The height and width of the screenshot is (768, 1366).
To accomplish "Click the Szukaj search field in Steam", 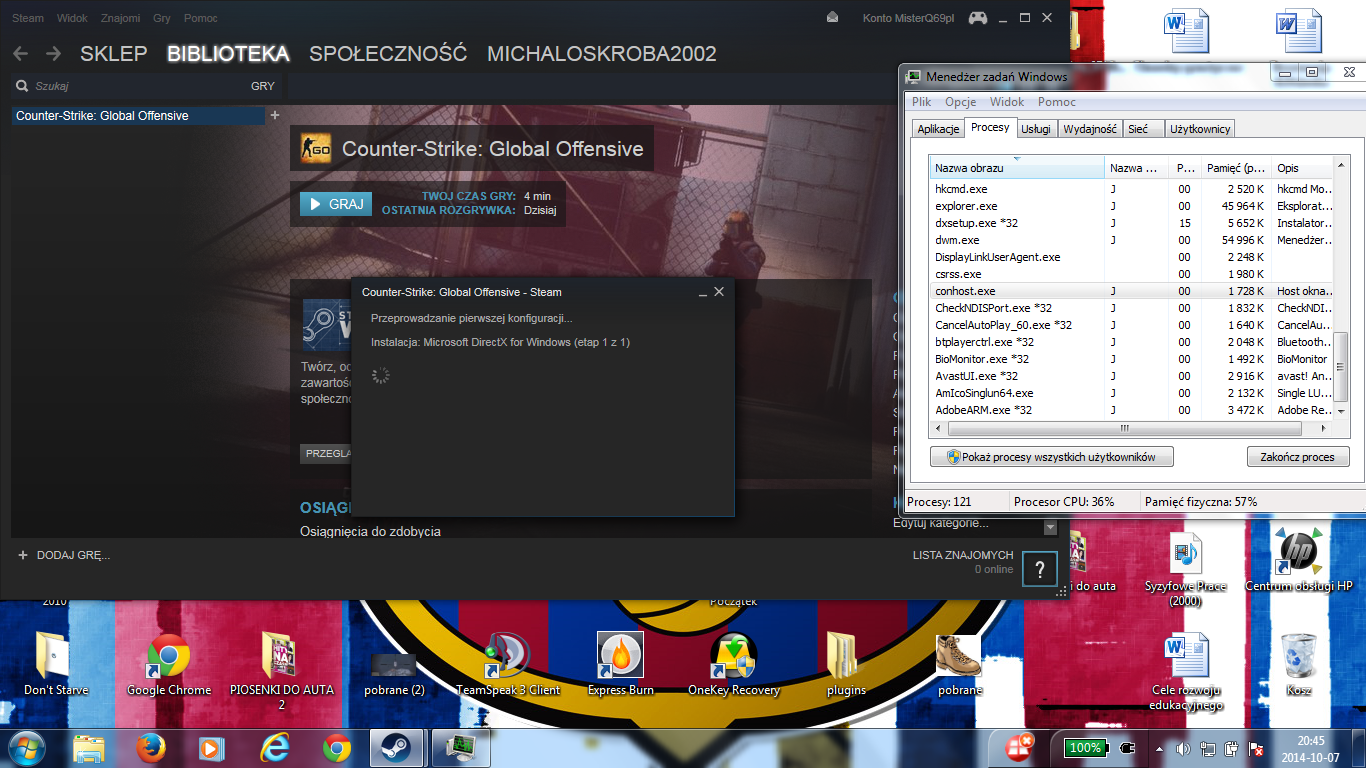I will pos(130,86).
